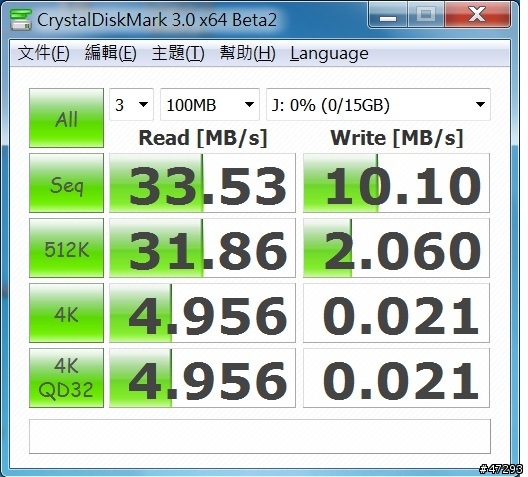Expand the test count dropdown showing 3

point(131,104)
